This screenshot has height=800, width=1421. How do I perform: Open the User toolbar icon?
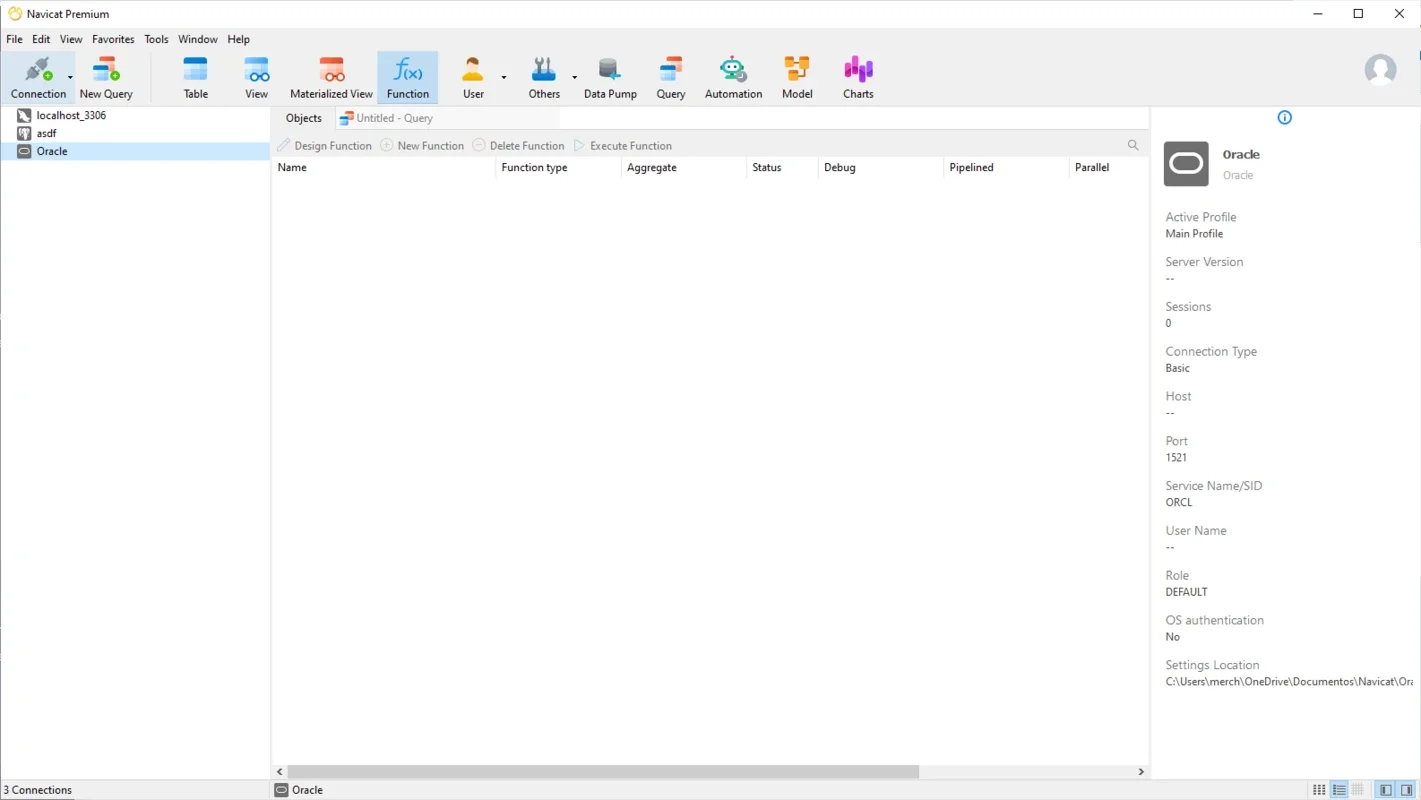point(473,78)
